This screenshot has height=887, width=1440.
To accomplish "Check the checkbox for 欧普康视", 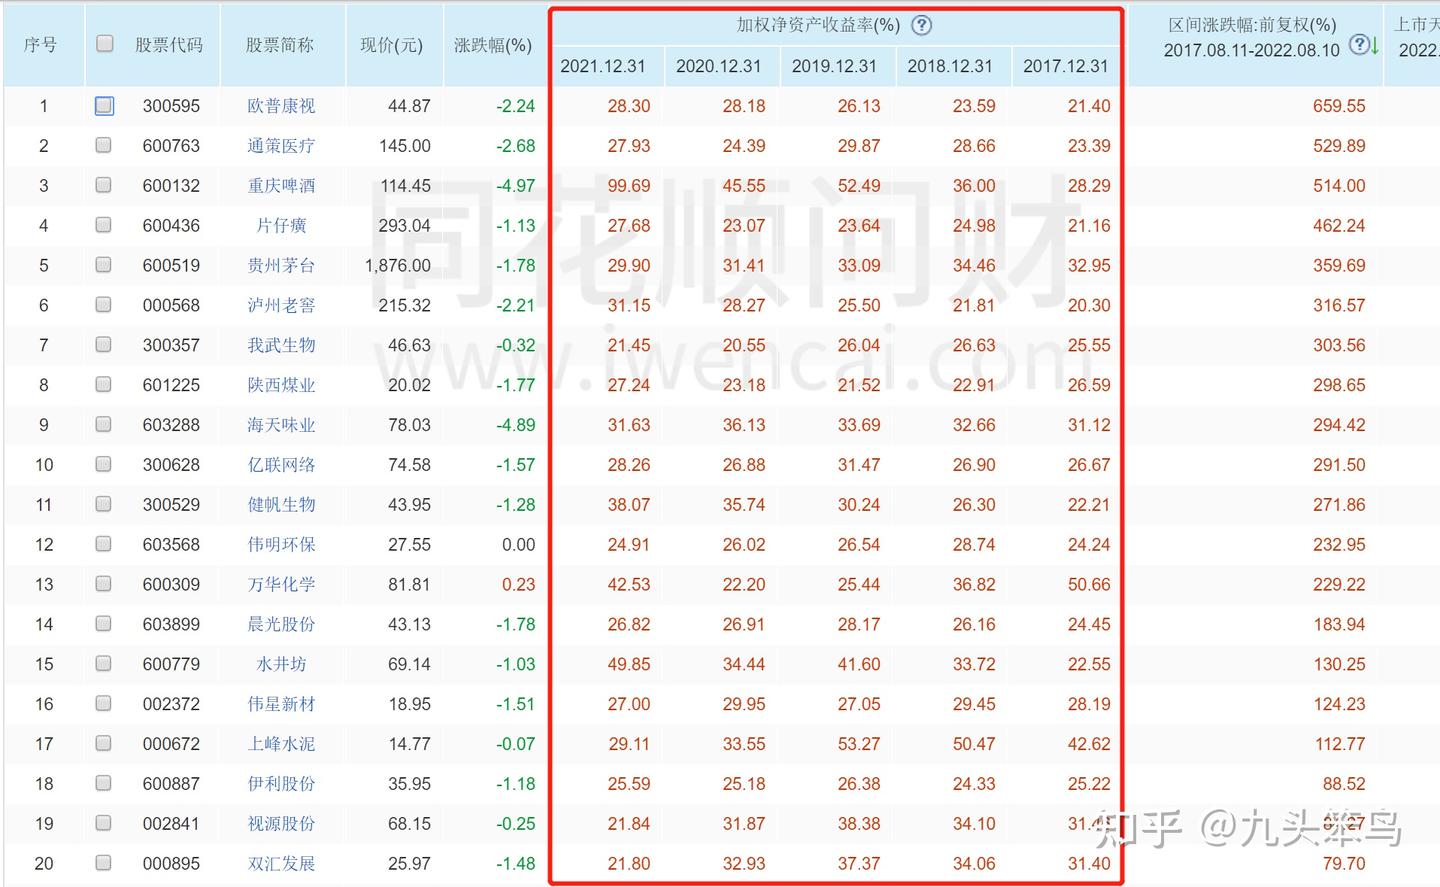I will (103, 105).
